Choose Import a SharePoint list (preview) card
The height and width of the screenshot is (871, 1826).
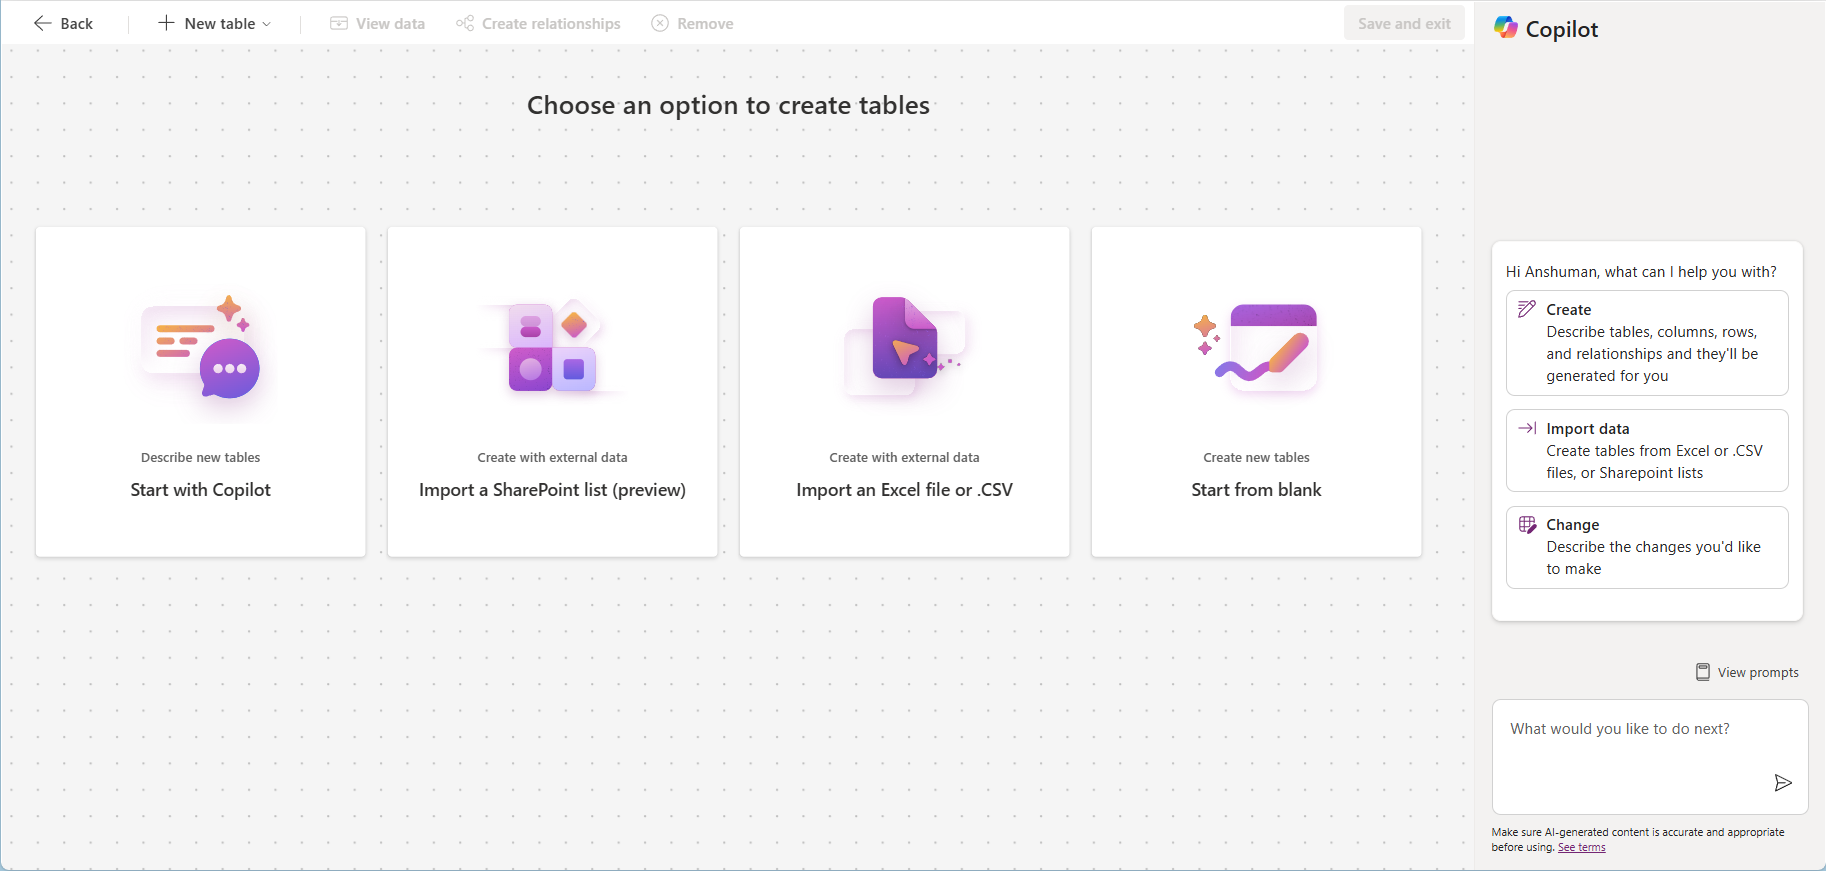(553, 392)
